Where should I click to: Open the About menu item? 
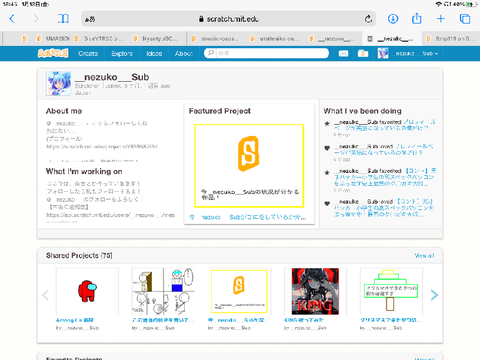coord(184,53)
